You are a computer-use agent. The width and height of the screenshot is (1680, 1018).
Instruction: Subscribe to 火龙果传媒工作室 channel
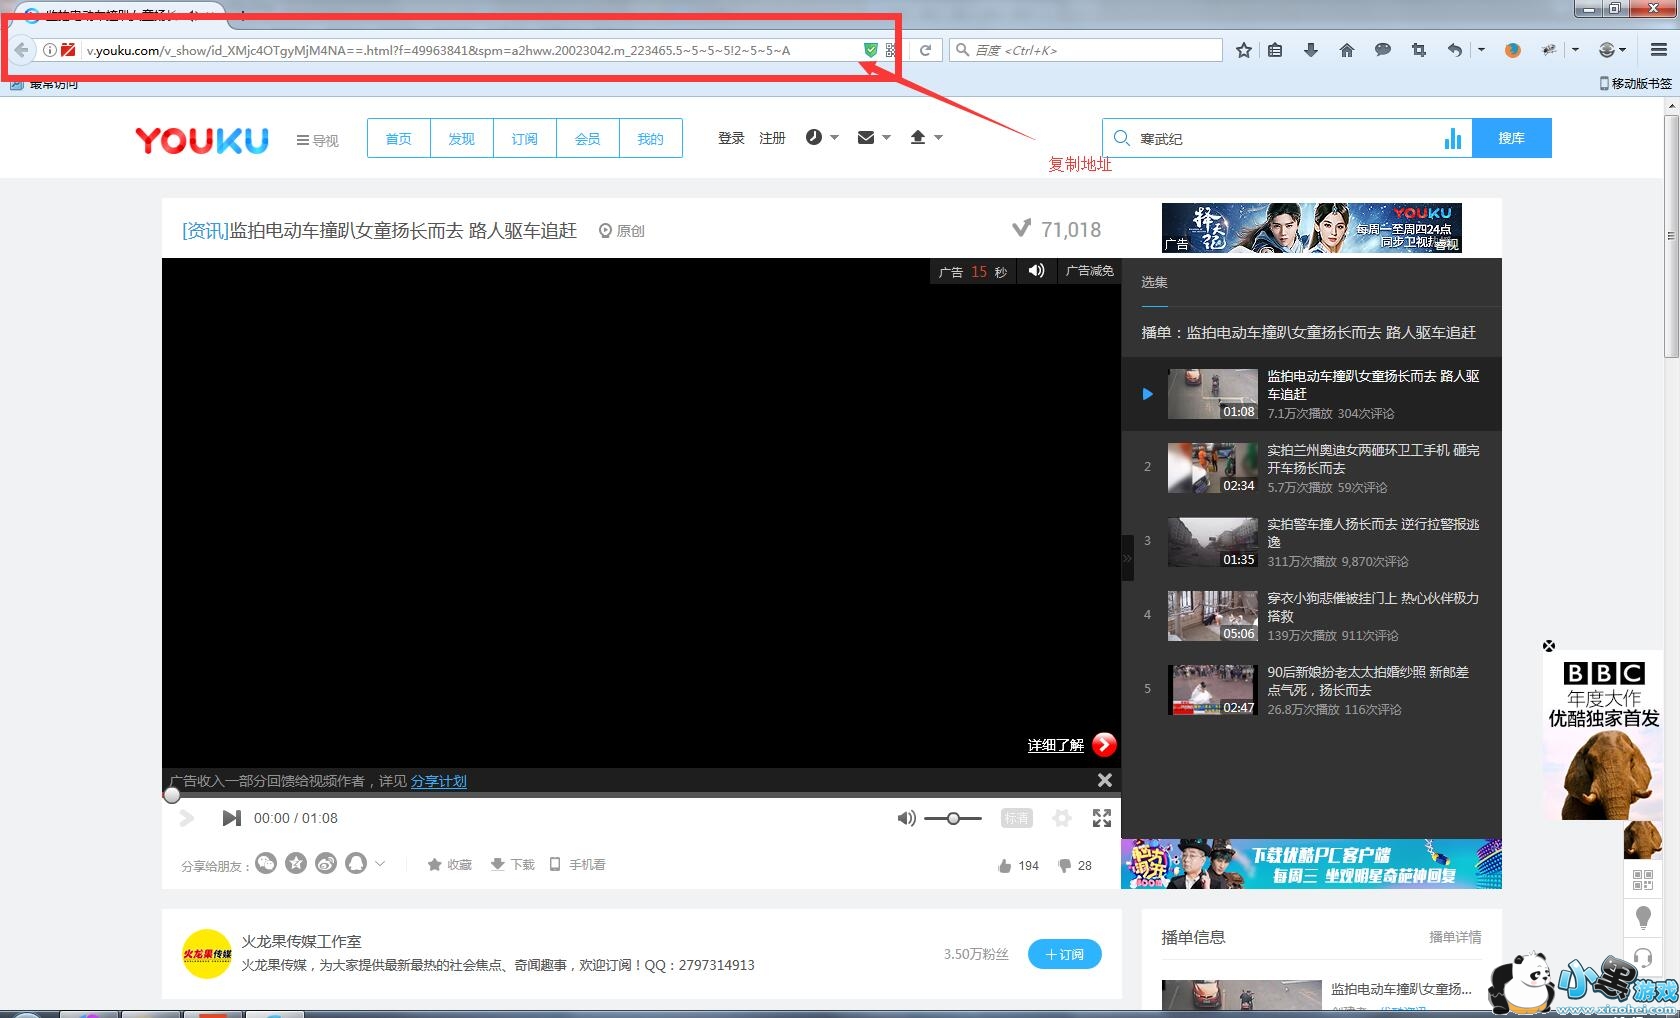tap(1065, 954)
